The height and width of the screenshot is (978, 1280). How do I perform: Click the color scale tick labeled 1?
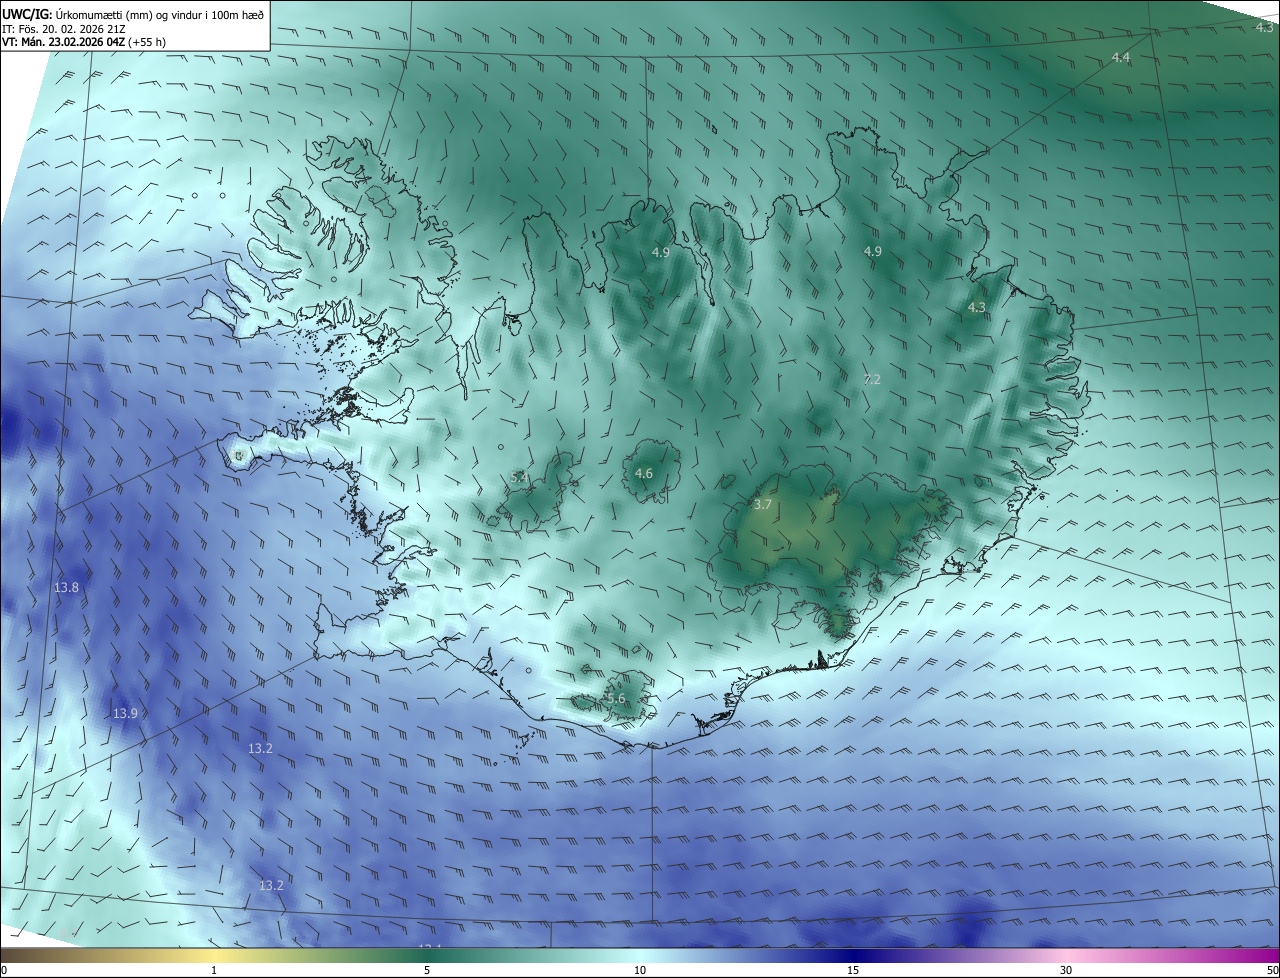214,970
